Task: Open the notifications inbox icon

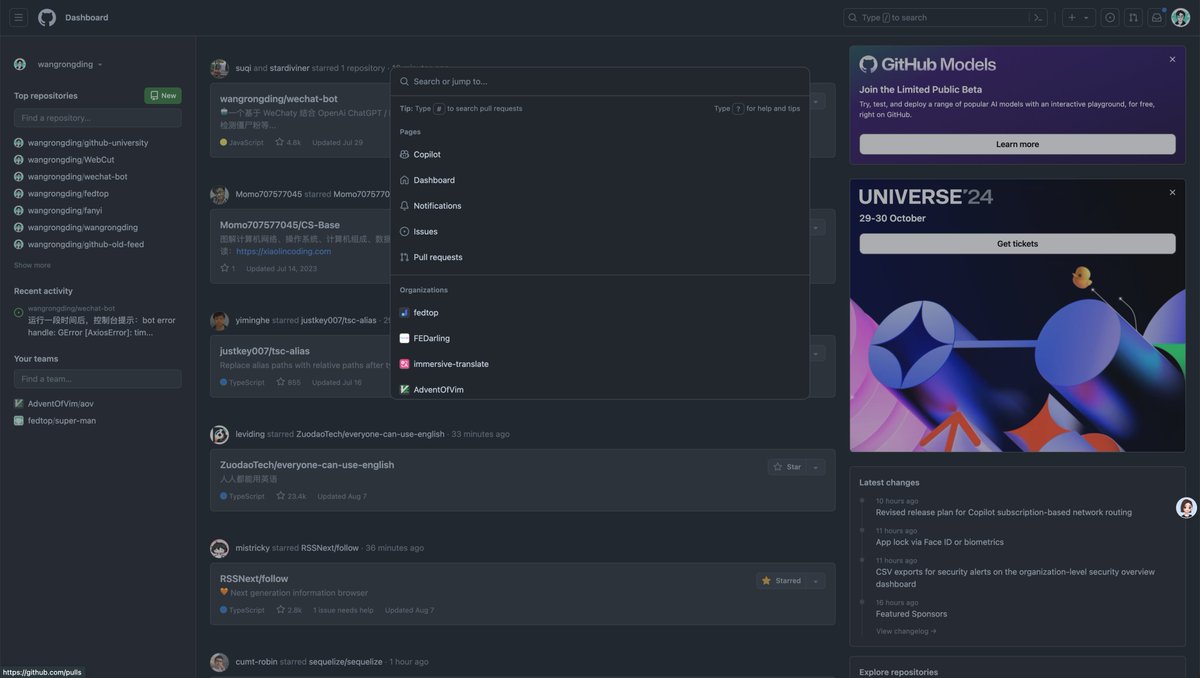Action: 1157,17
